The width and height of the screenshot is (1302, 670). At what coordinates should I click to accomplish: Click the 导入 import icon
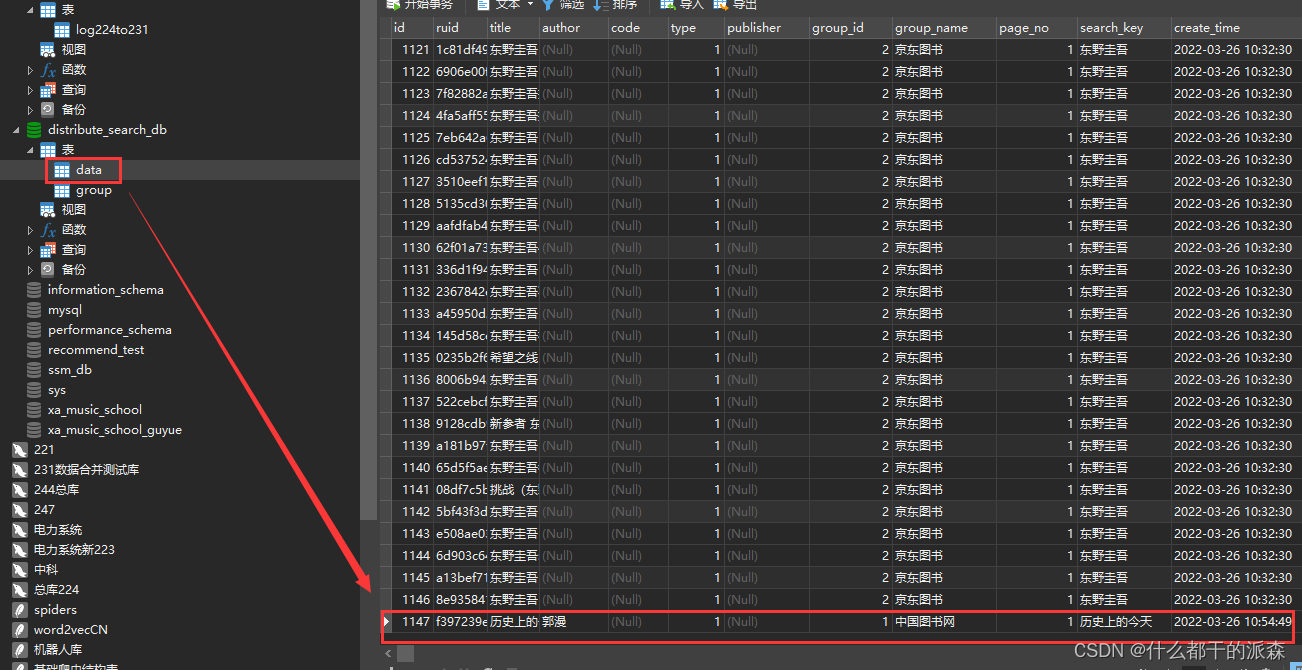pos(667,5)
